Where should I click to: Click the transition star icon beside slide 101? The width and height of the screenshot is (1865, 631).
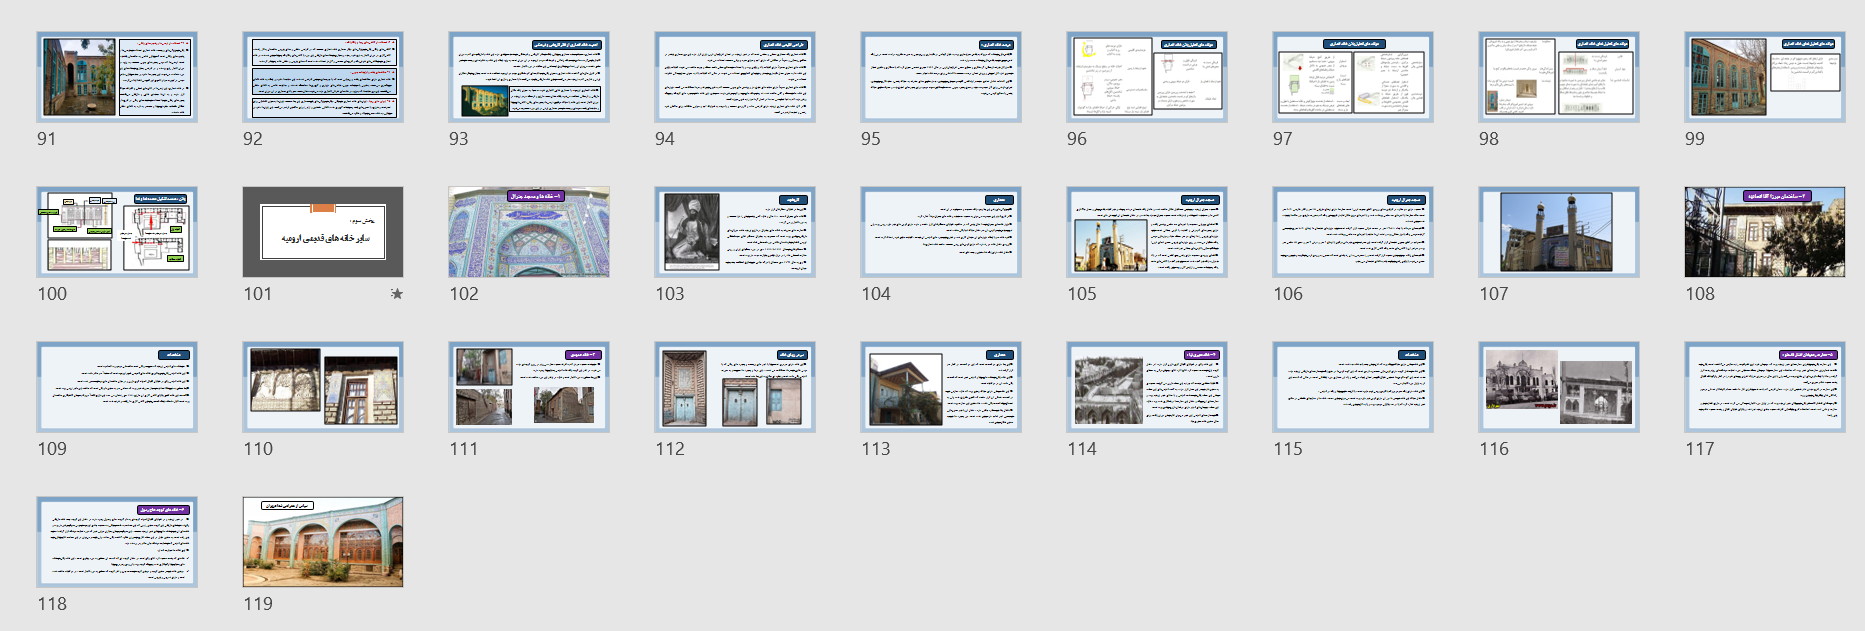click(x=397, y=294)
